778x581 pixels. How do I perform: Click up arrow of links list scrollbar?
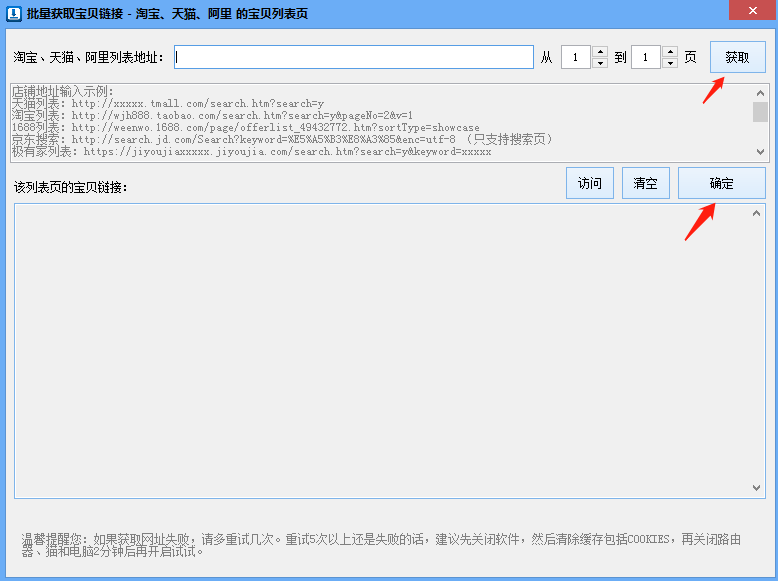(x=756, y=213)
